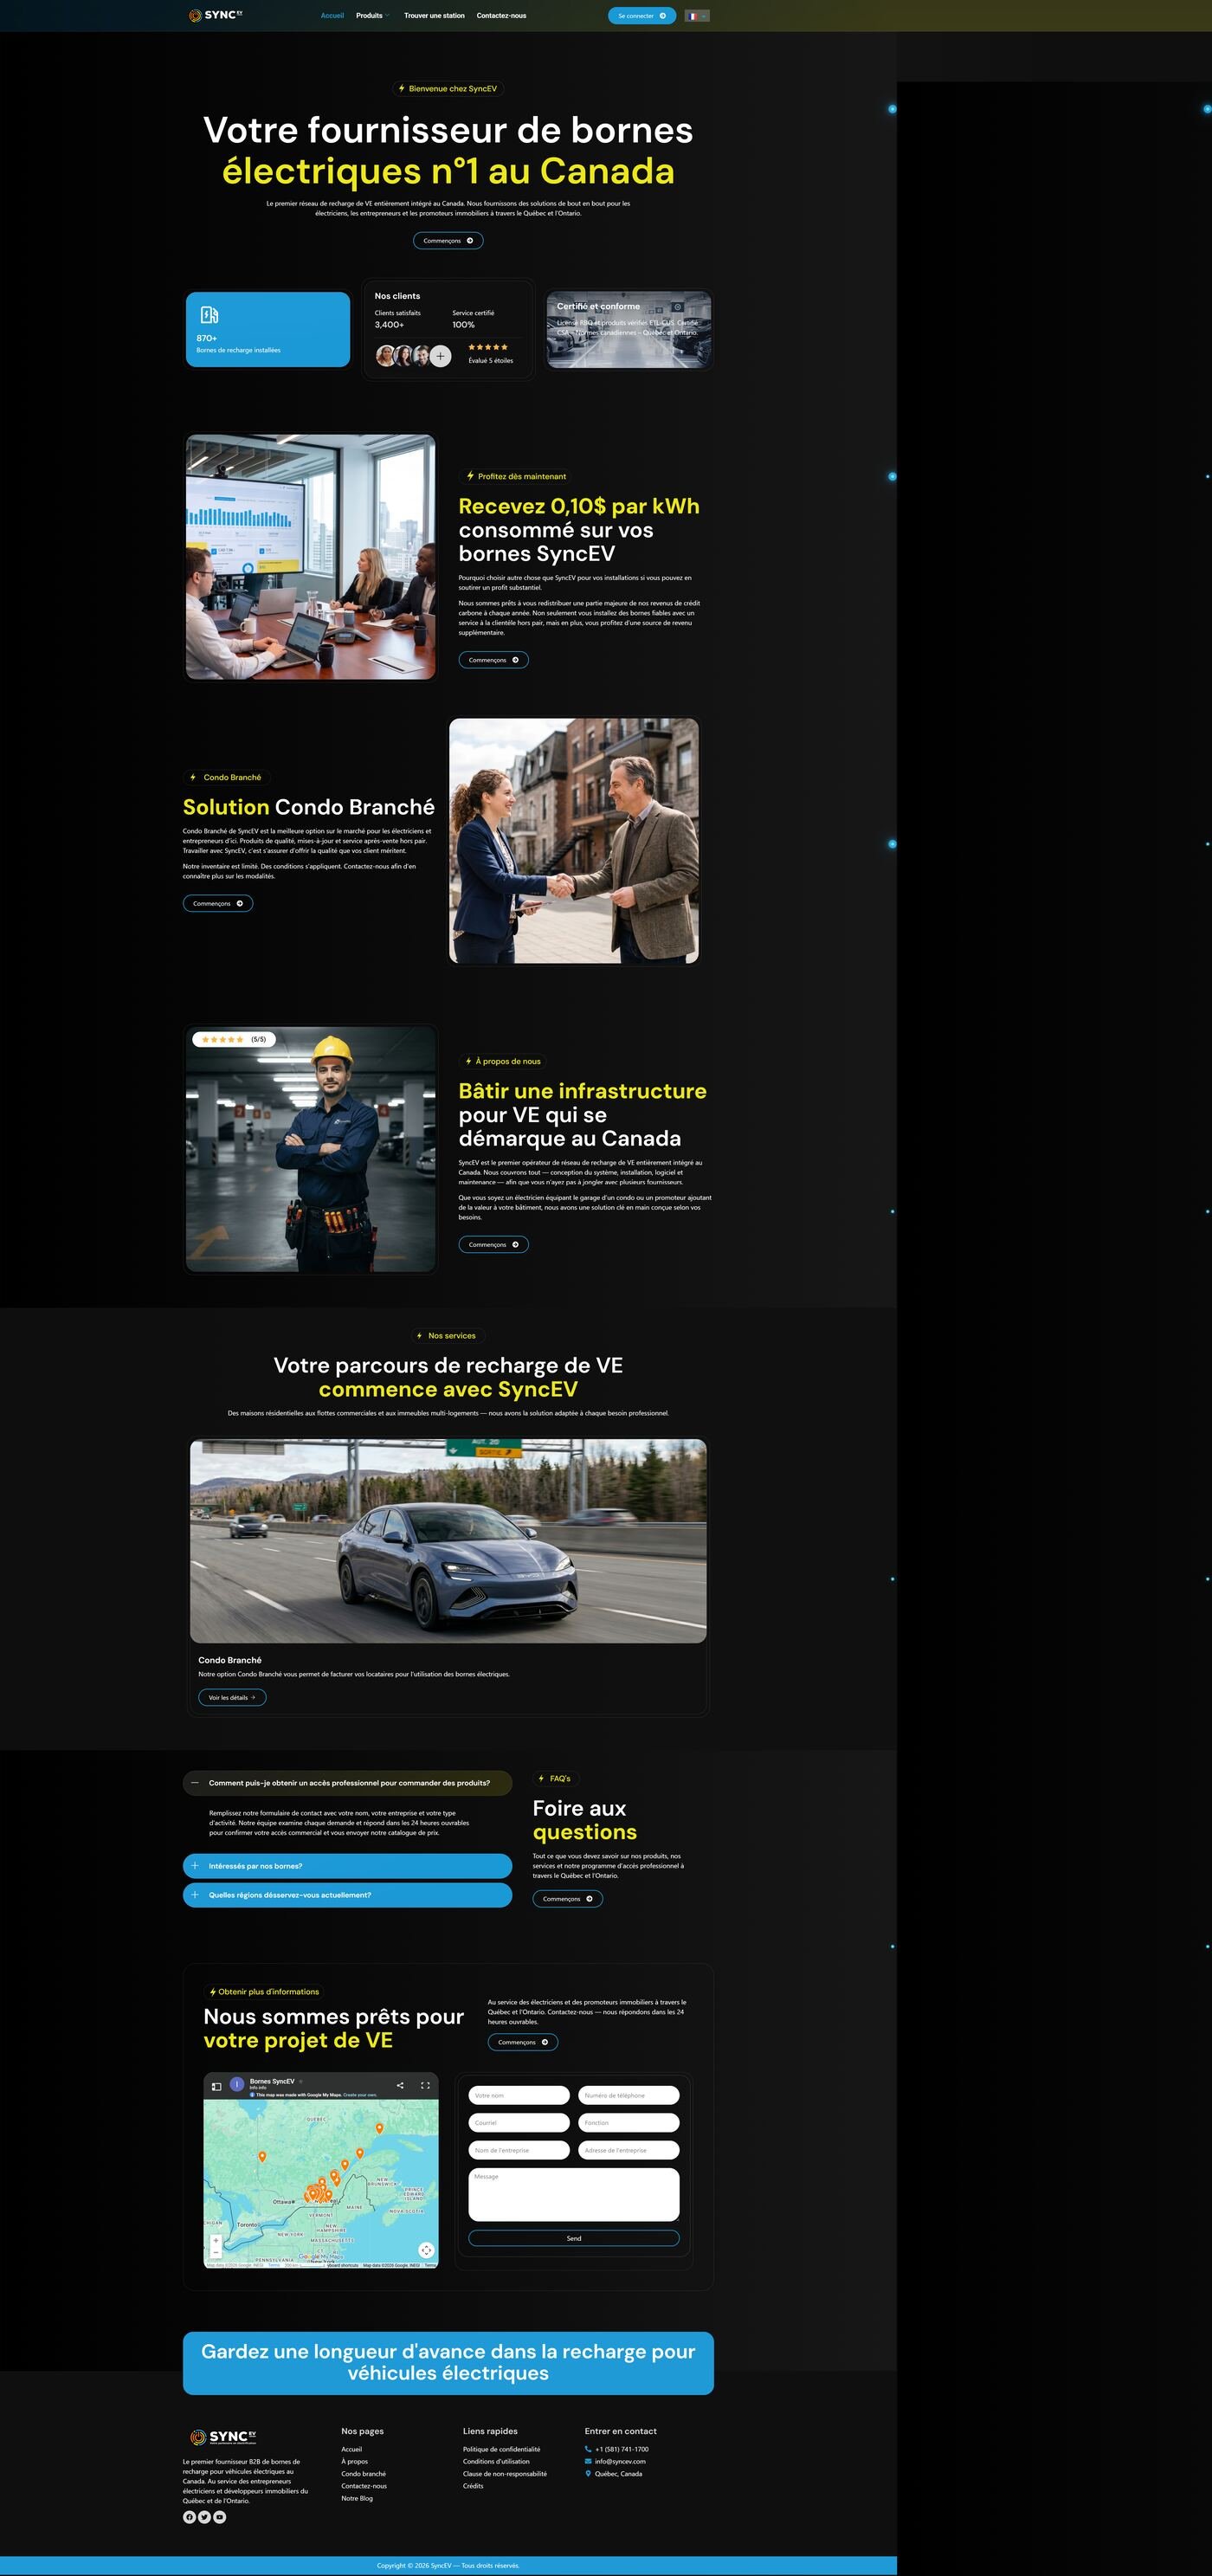Star the Bornes SyncEV map

pos(301,2081)
